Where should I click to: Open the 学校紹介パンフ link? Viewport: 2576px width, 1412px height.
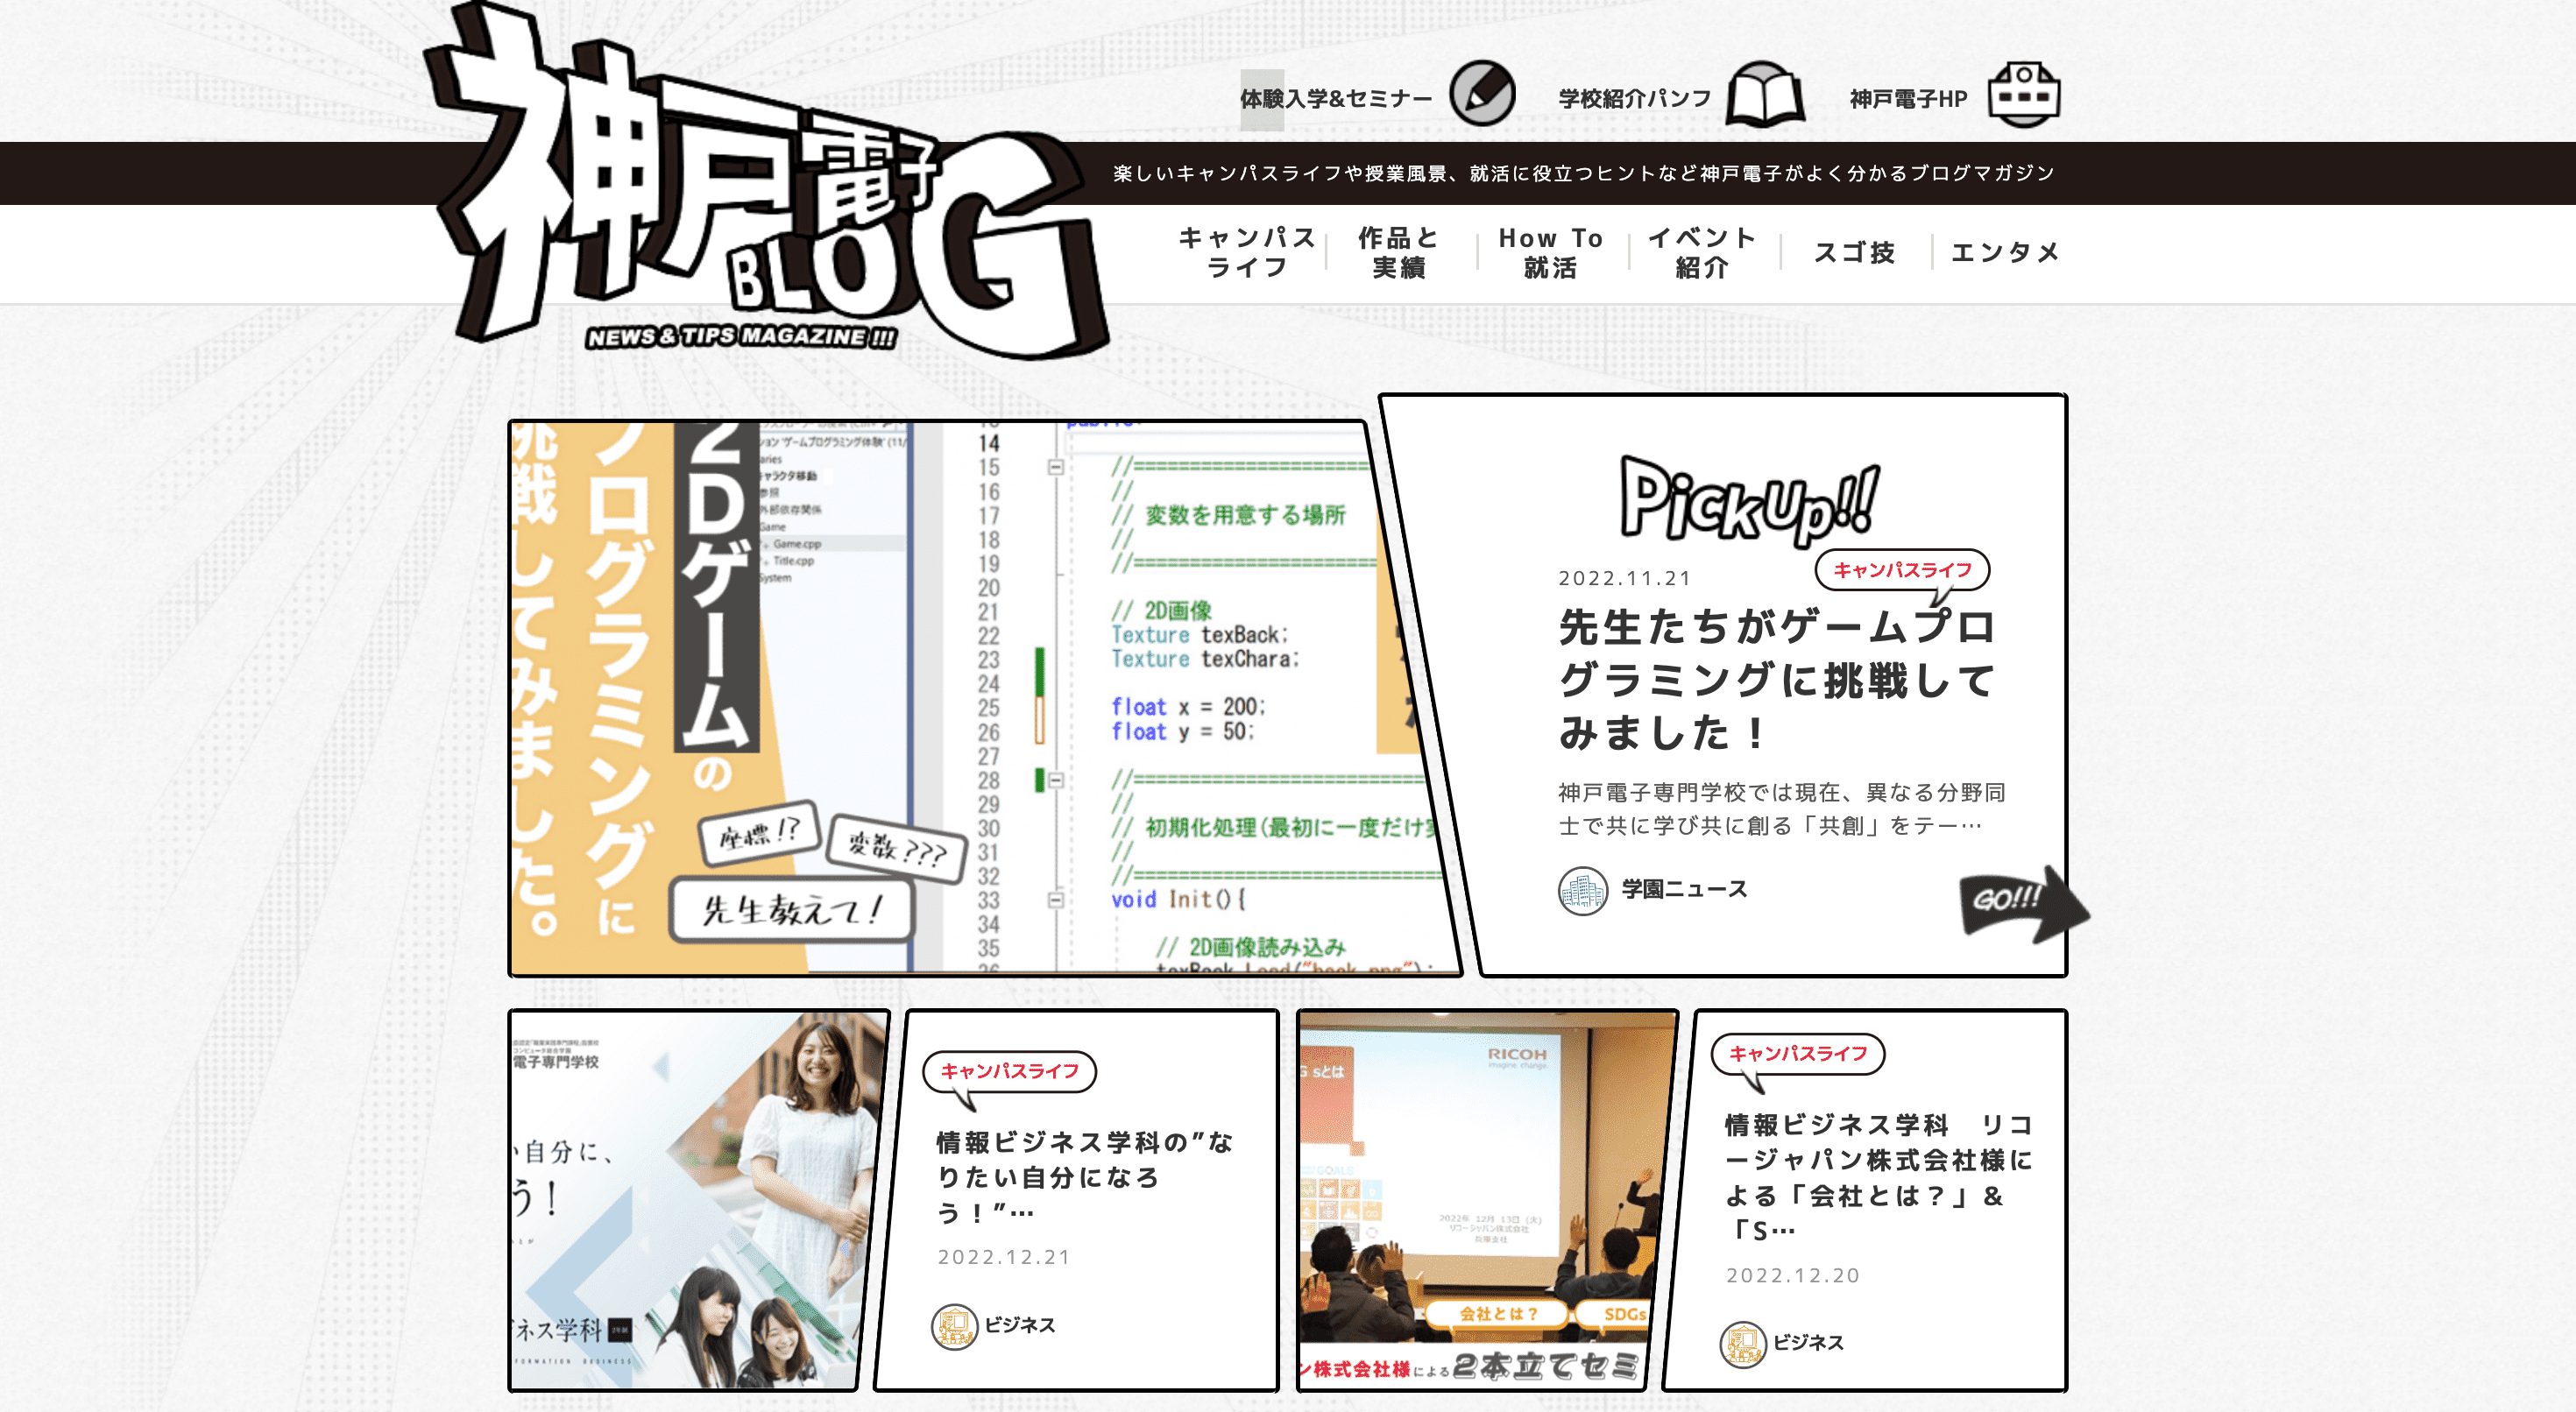[x=1635, y=99]
